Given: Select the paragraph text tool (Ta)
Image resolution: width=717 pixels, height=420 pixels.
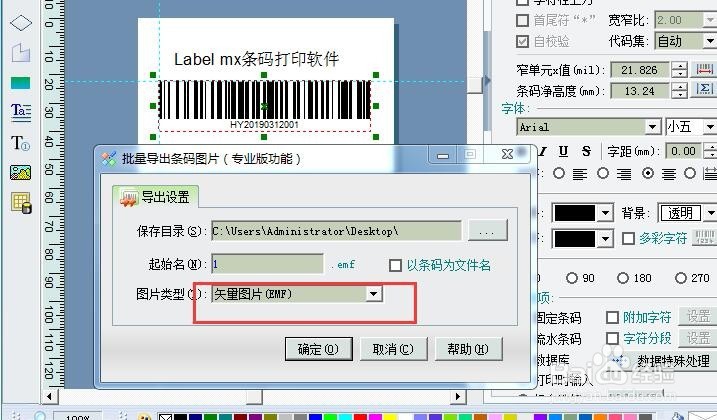Looking at the screenshot, I should point(21,112).
